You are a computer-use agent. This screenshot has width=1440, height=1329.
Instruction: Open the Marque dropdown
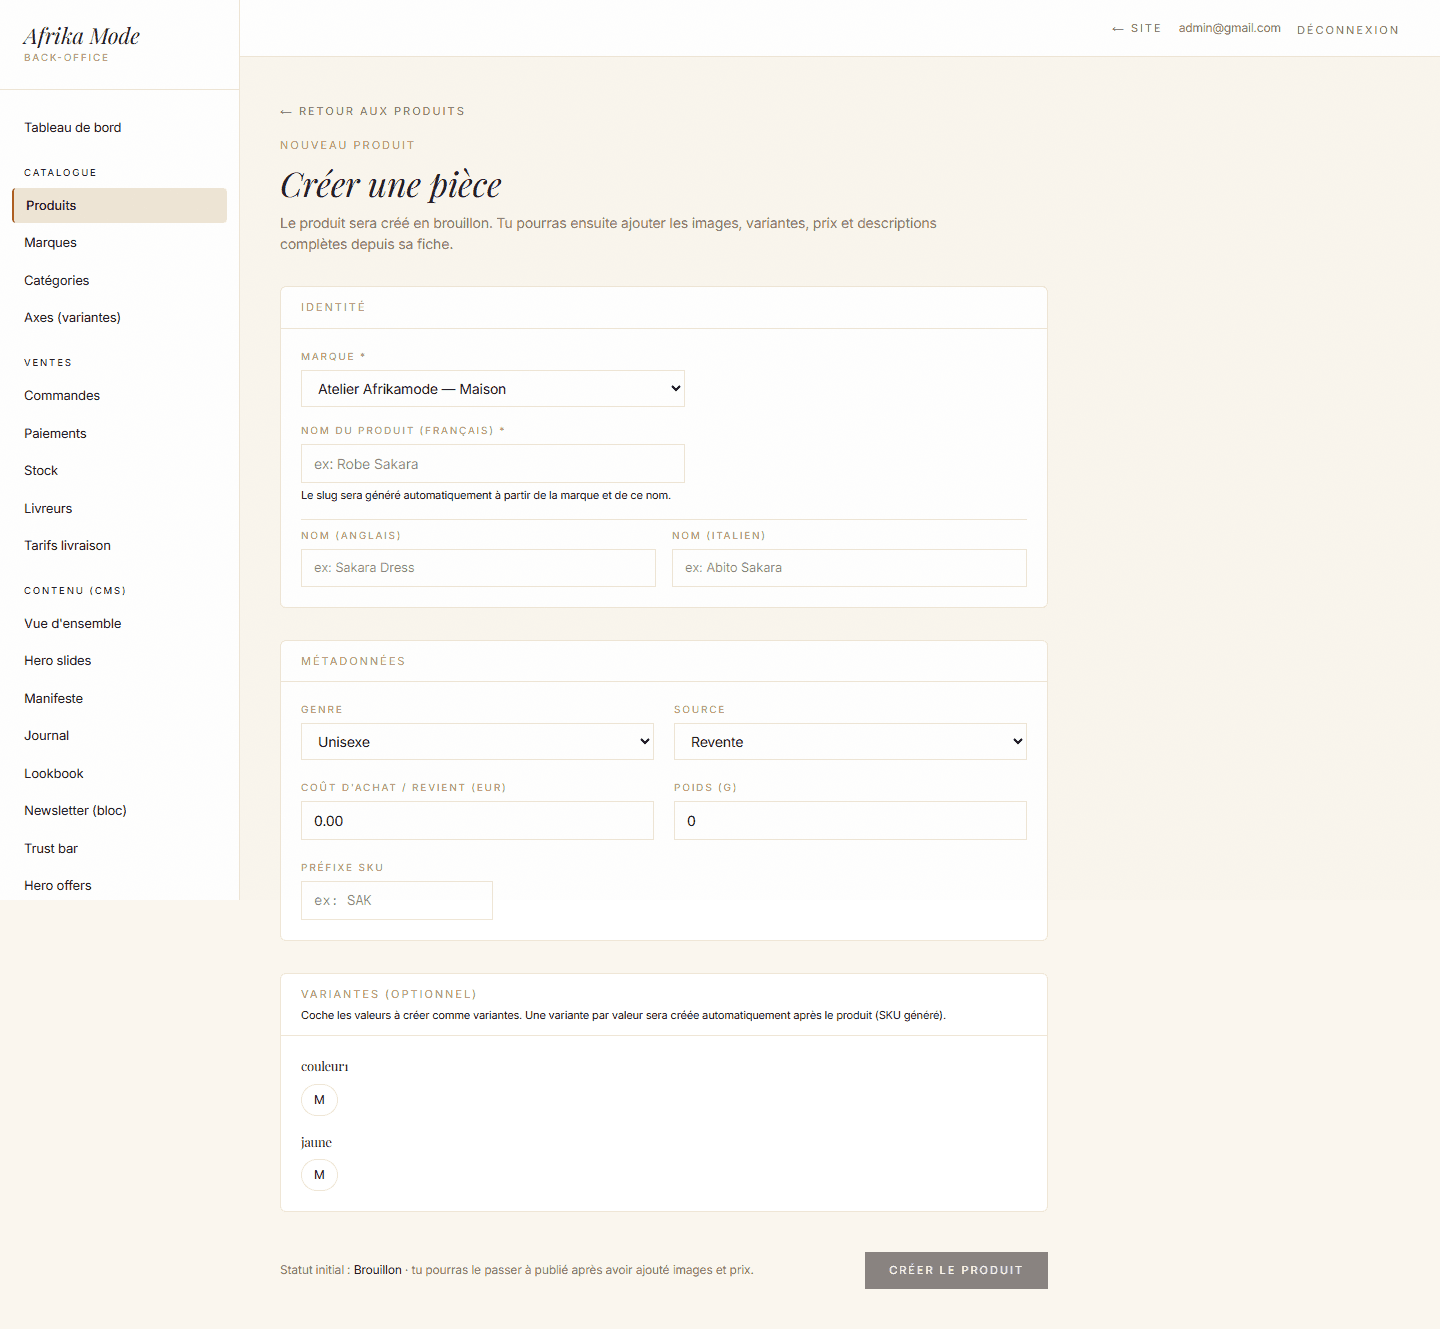[492, 389]
